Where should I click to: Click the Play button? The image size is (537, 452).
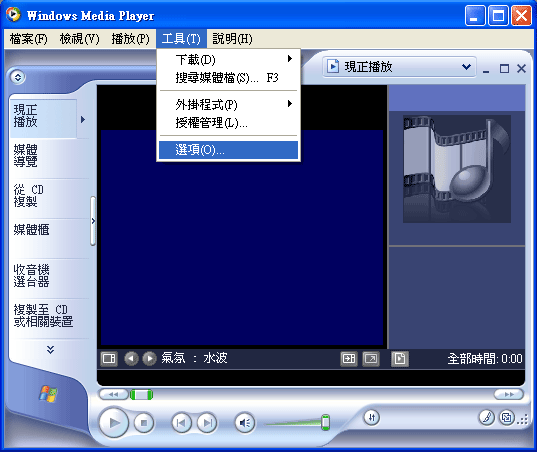point(114,423)
